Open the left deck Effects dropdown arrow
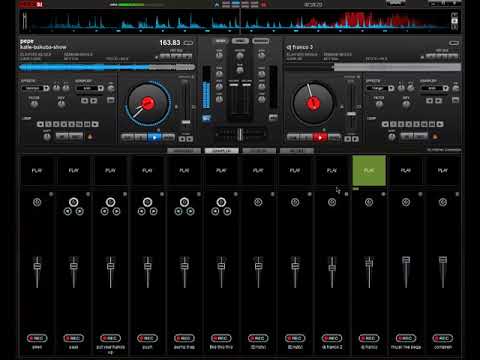This screenshot has width=480, height=360. (46, 88)
